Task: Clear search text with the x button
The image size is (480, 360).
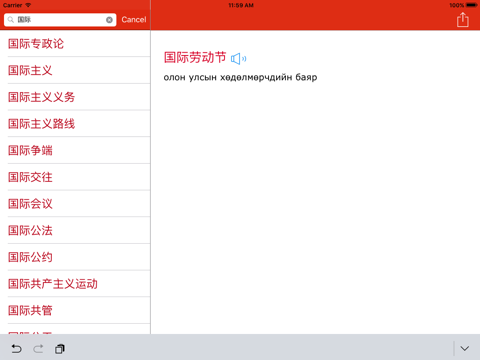Action: point(109,20)
